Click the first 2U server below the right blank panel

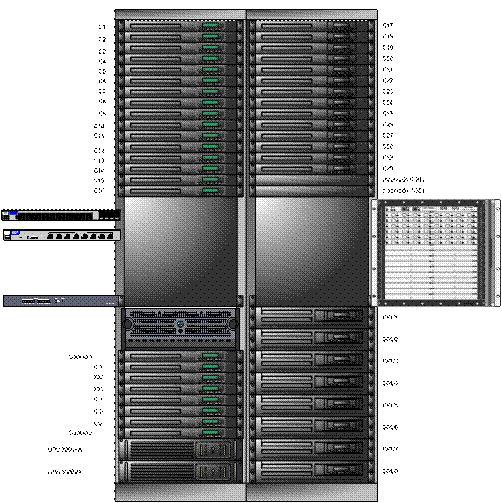click(x=312, y=317)
